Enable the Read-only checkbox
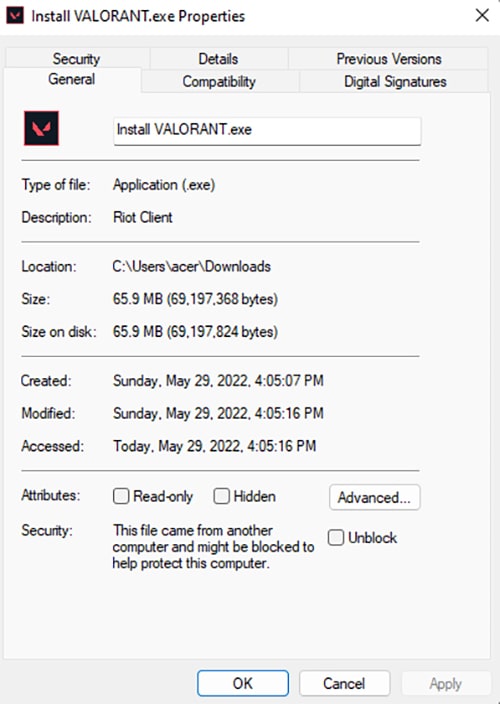Viewport: 500px width, 704px height. tap(121, 496)
